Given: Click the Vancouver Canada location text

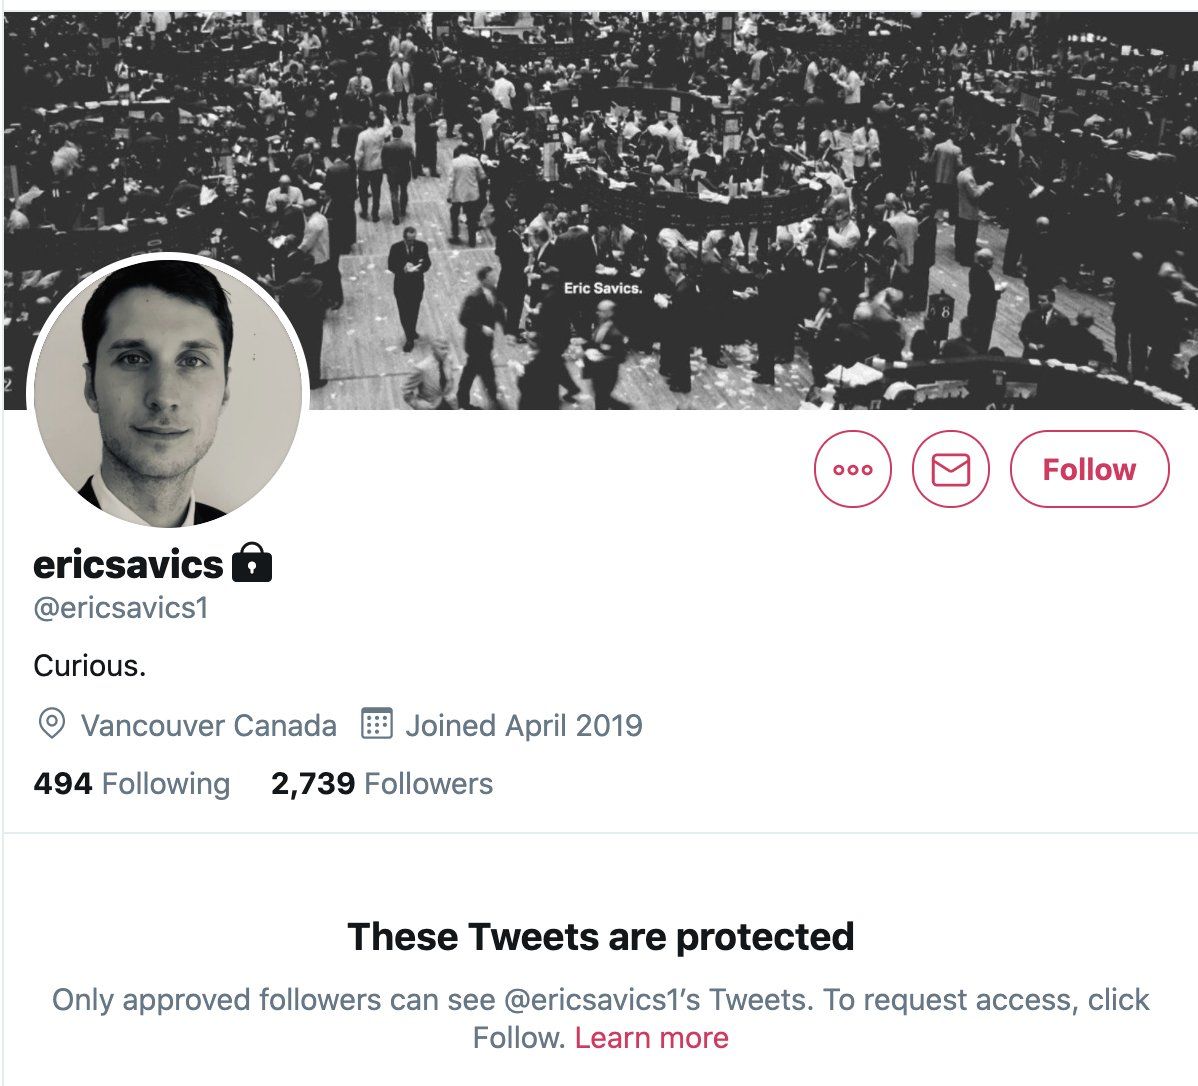Looking at the screenshot, I should 211,725.
